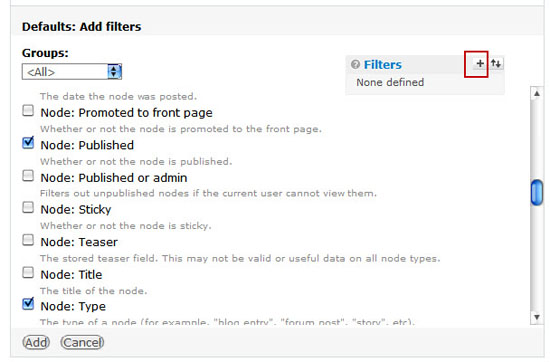Click the scrollbar up arrow
Screen dimensions: 550x362
point(537,93)
